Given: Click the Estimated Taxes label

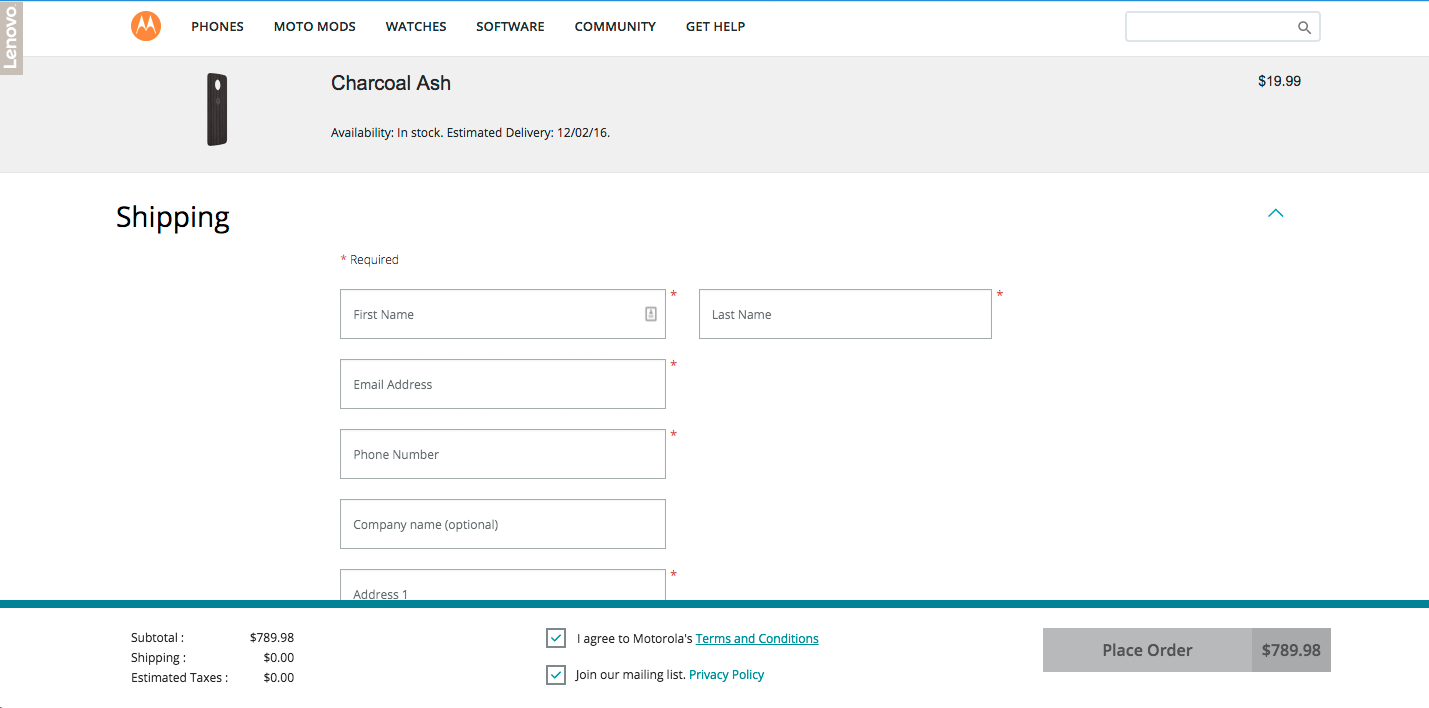Looking at the screenshot, I should point(179,678).
